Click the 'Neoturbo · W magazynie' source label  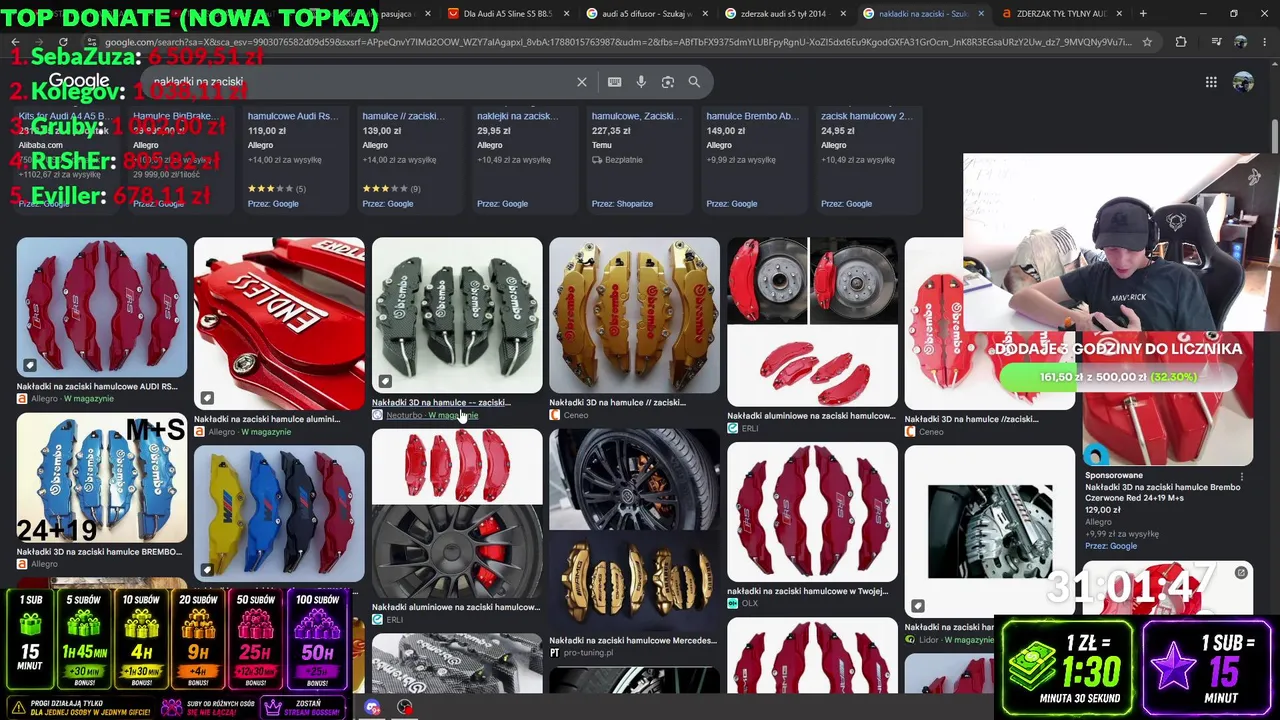tap(432, 415)
